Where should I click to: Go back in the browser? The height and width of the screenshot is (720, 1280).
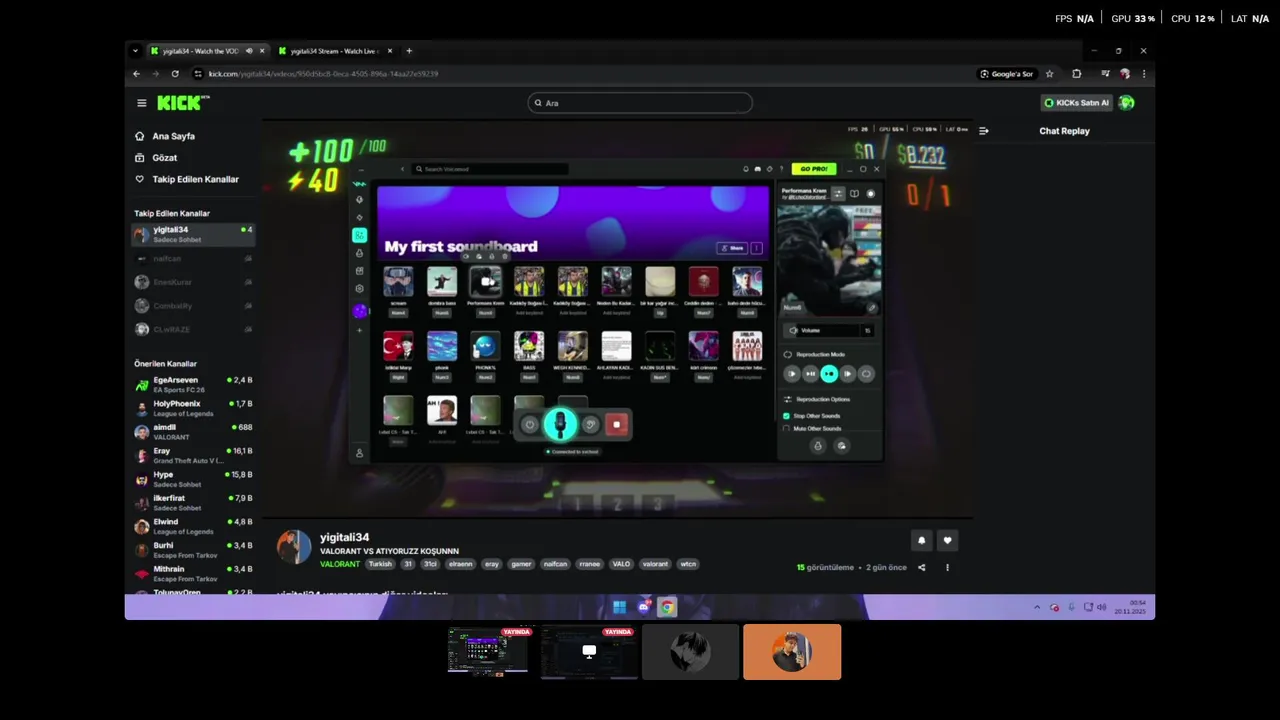tap(137, 74)
